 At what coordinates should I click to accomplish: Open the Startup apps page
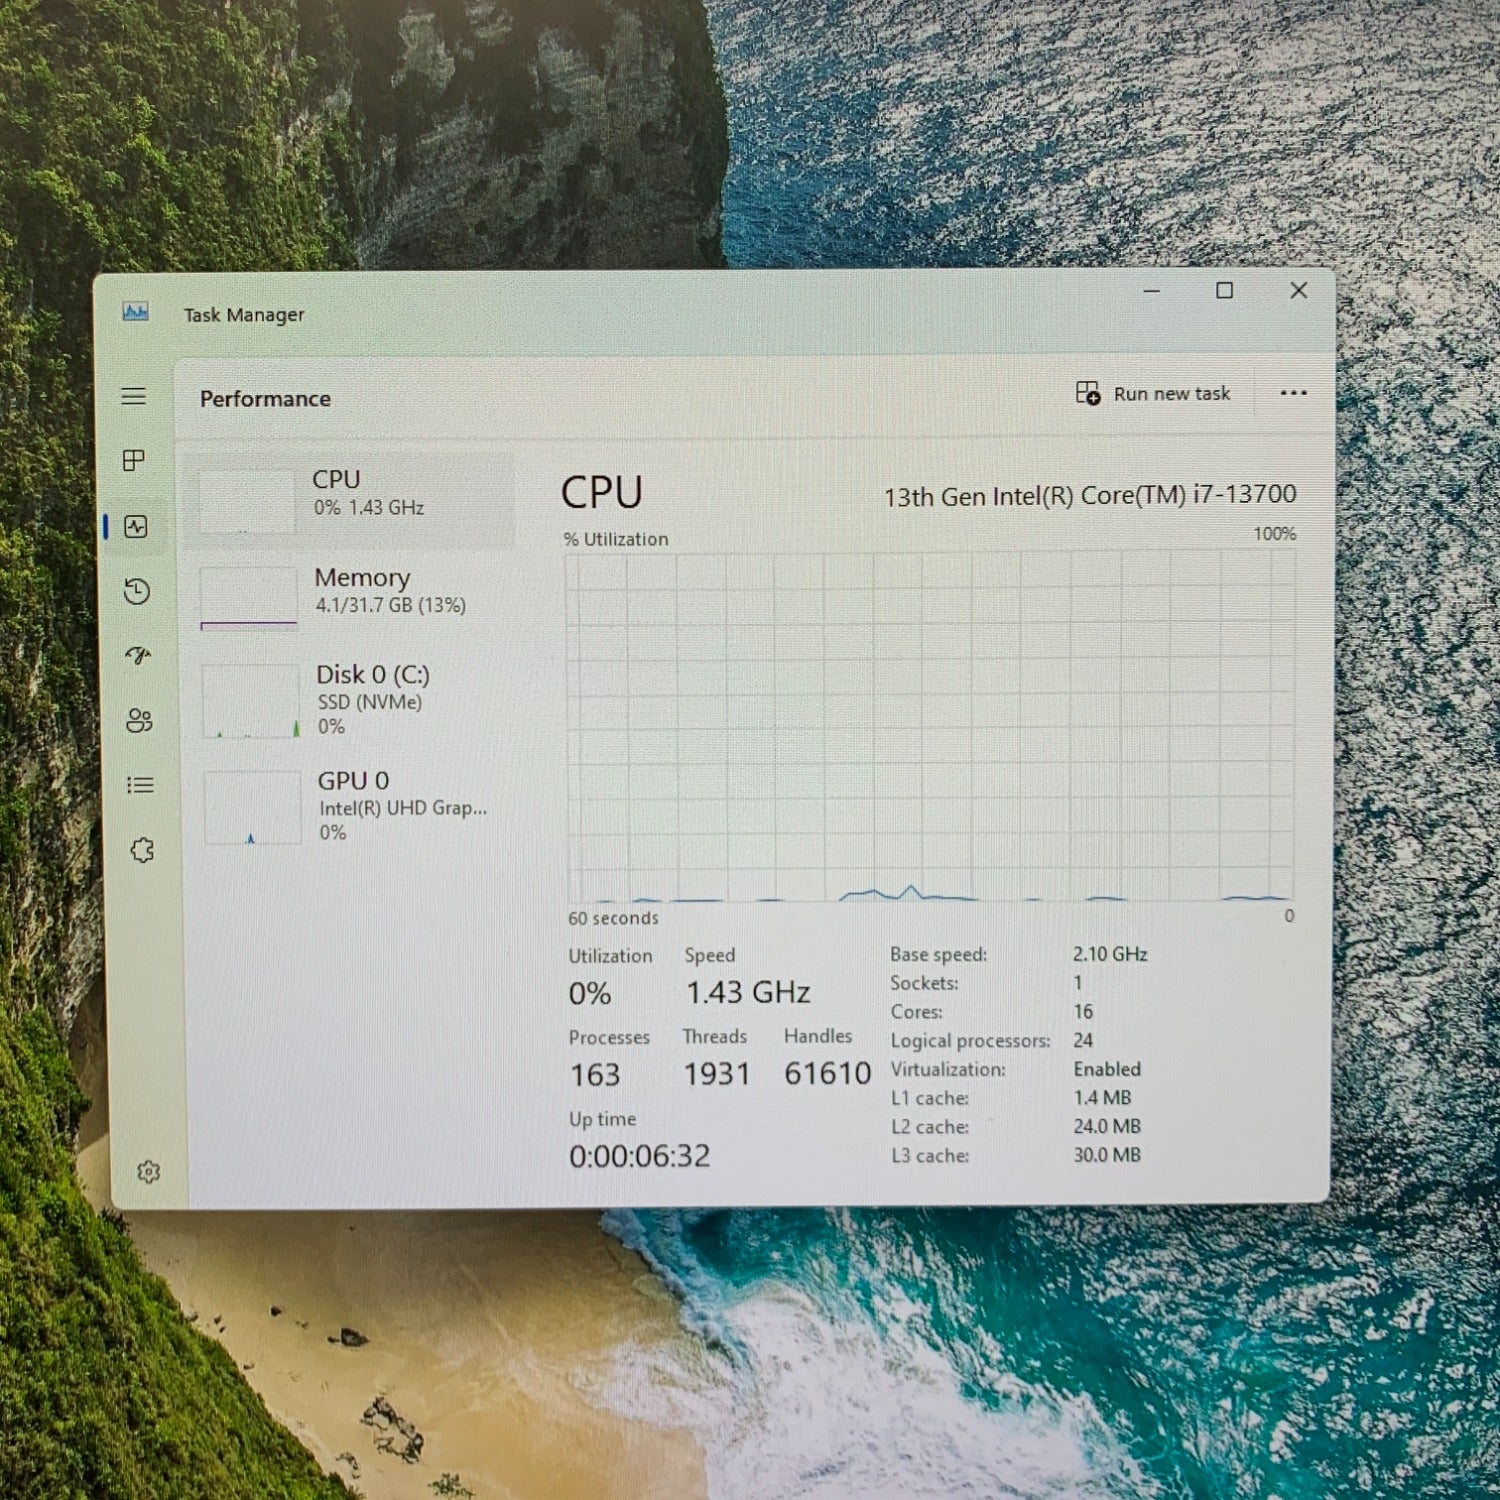(x=138, y=656)
